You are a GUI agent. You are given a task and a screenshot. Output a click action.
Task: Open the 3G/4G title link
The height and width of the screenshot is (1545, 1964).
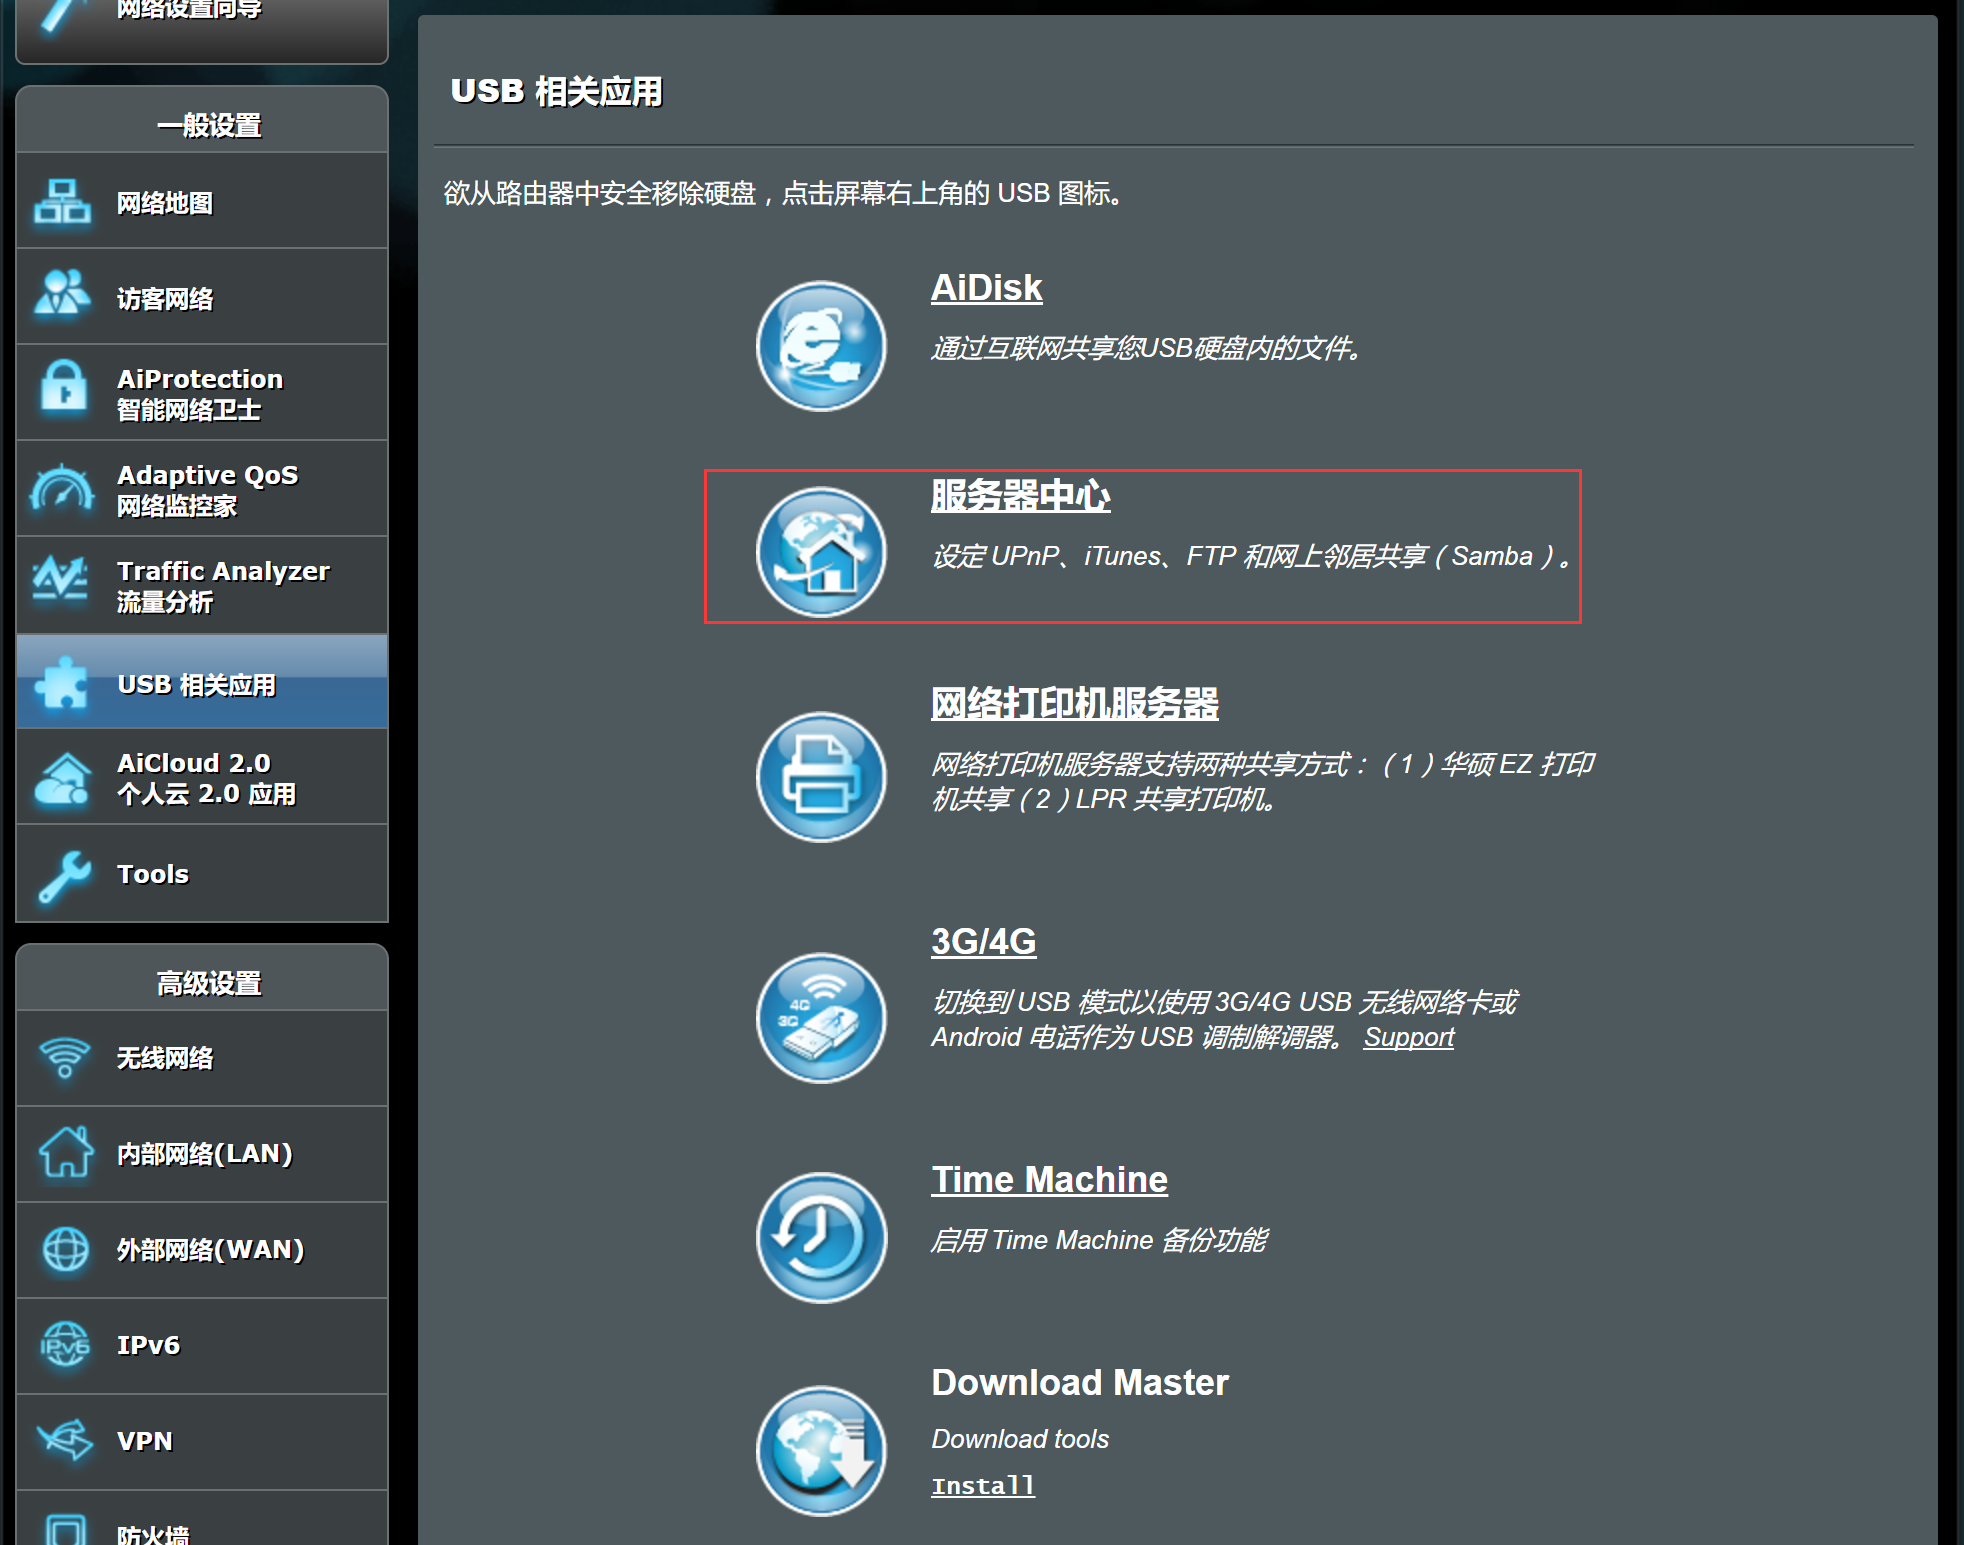(983, 942)
